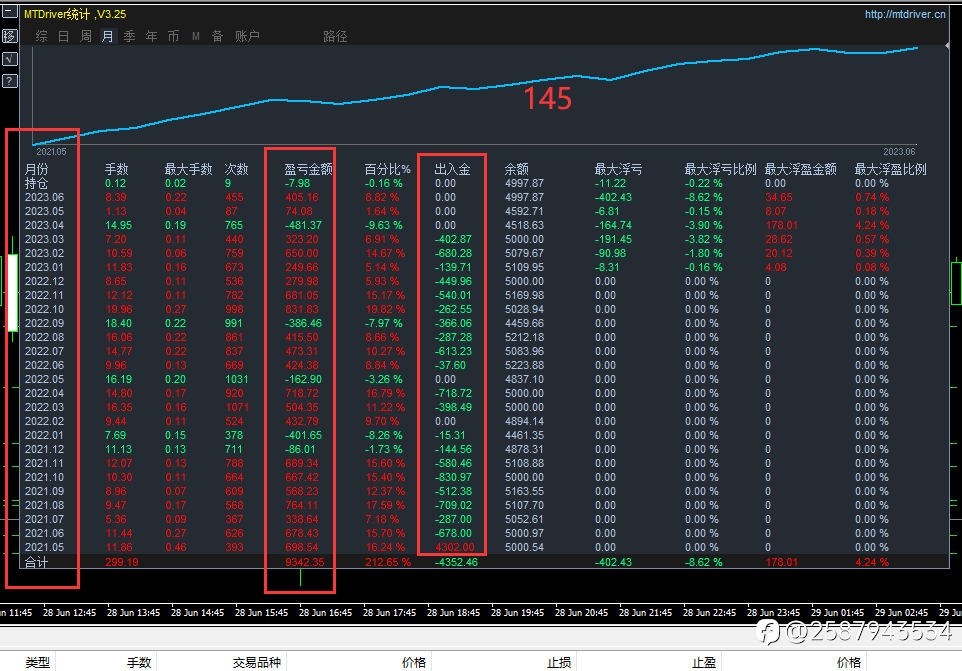Viewport: 962px width, 671px height.
Task: Click the 2021.05 start label under the chart
Action: [x=51, y=151]
